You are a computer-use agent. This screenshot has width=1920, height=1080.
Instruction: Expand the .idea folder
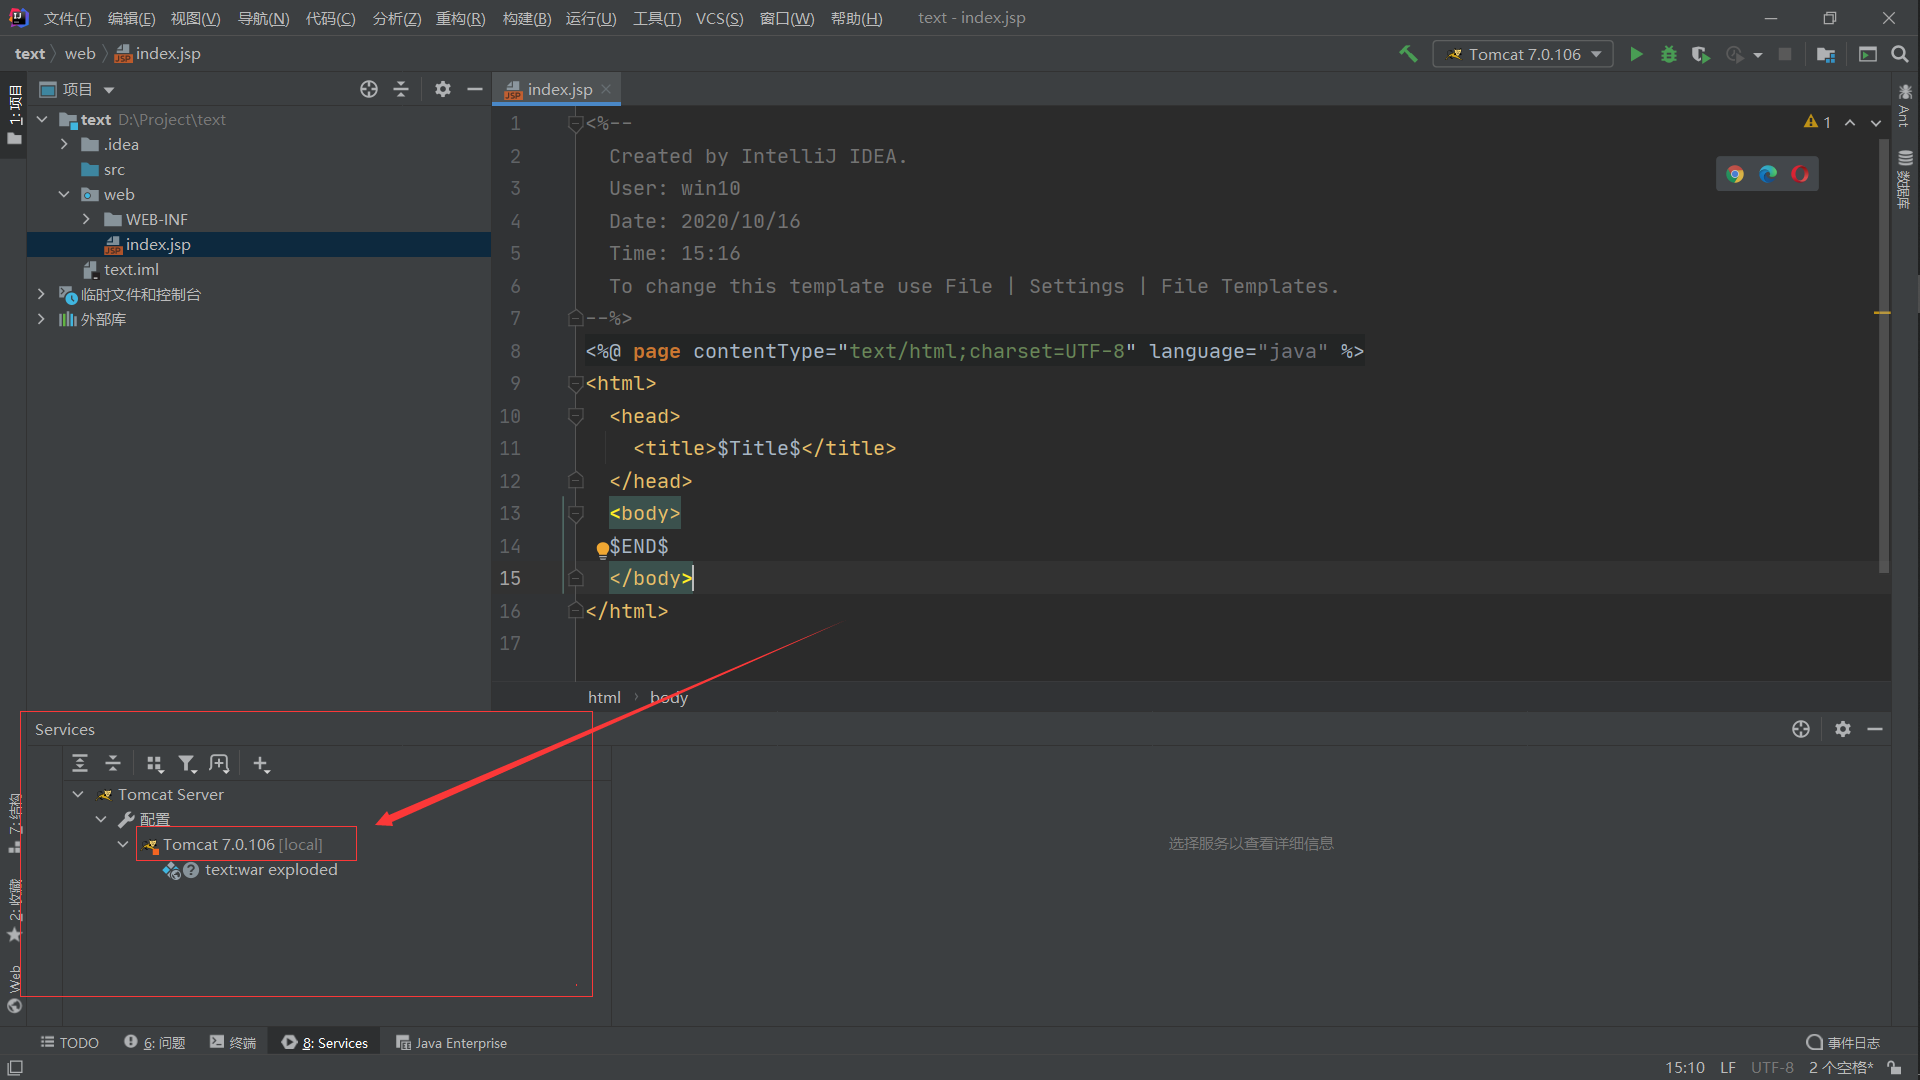[x=64, y=144]
